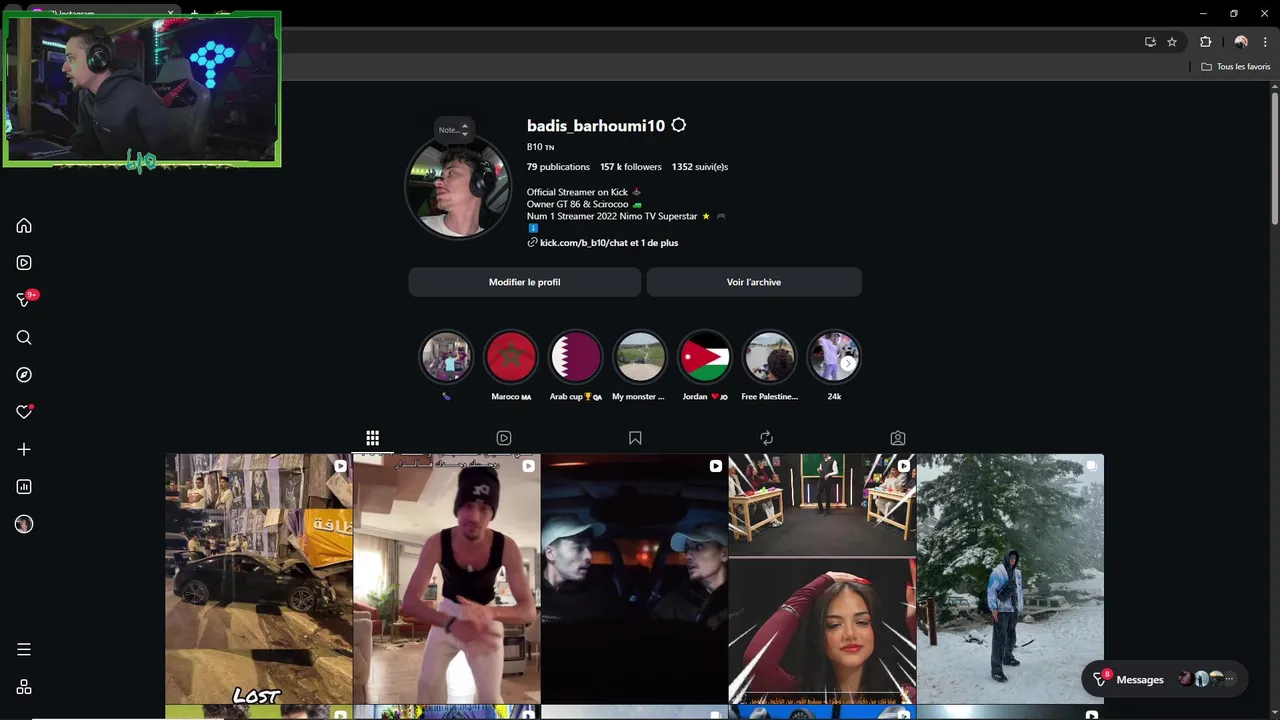This screenshot has width=1280, height=720.
Task: Open Chrome extensions puzzle icon
Action: pyautogui.click(x=1205, y=42)
